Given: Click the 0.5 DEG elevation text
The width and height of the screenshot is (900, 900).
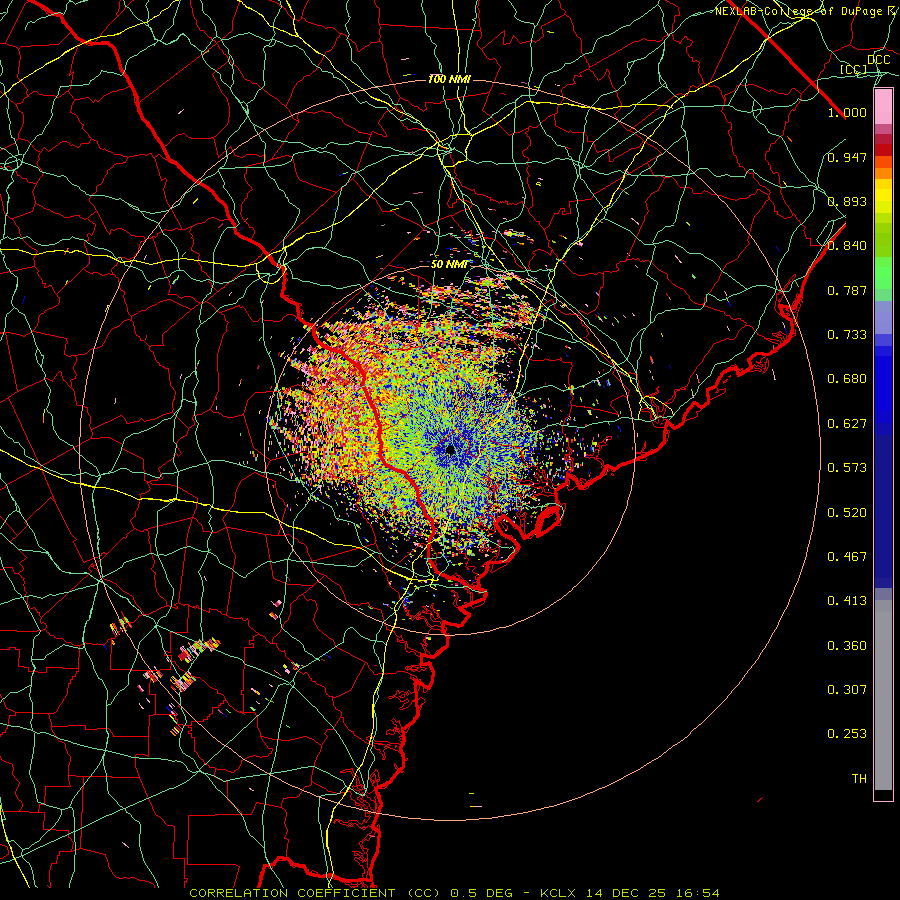Looking at the screenshot, I should [481, 893].
